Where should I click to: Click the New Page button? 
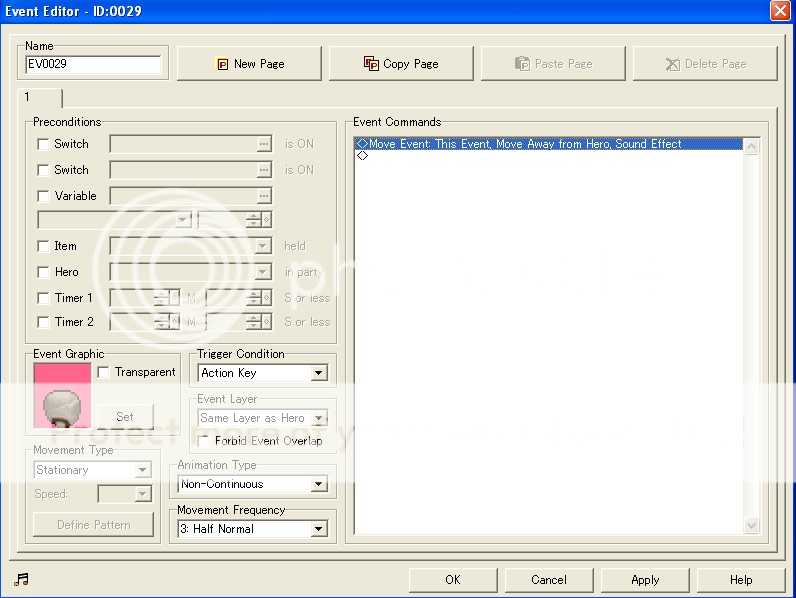point(250,64)
